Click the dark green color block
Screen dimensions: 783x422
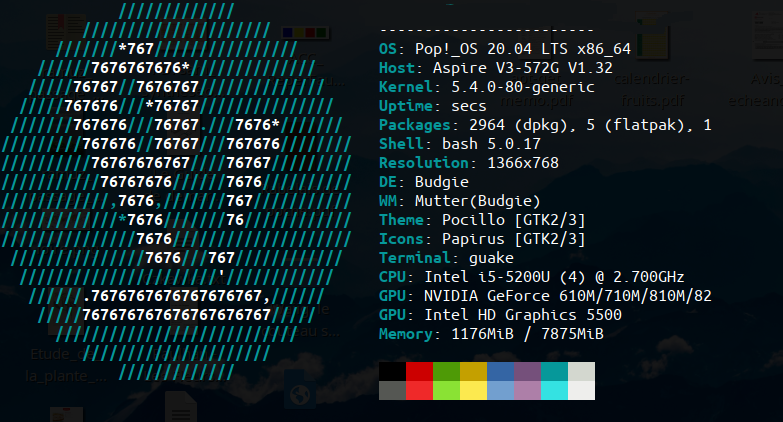click(446, 371)
